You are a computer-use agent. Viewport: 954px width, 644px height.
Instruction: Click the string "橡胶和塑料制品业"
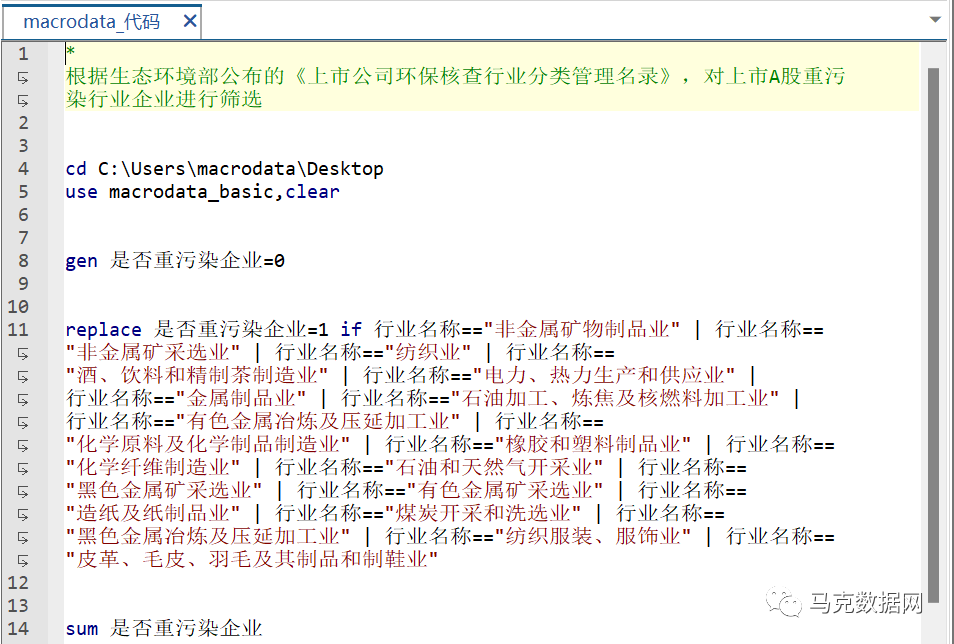pyautogui.click(x=593, y=444)
